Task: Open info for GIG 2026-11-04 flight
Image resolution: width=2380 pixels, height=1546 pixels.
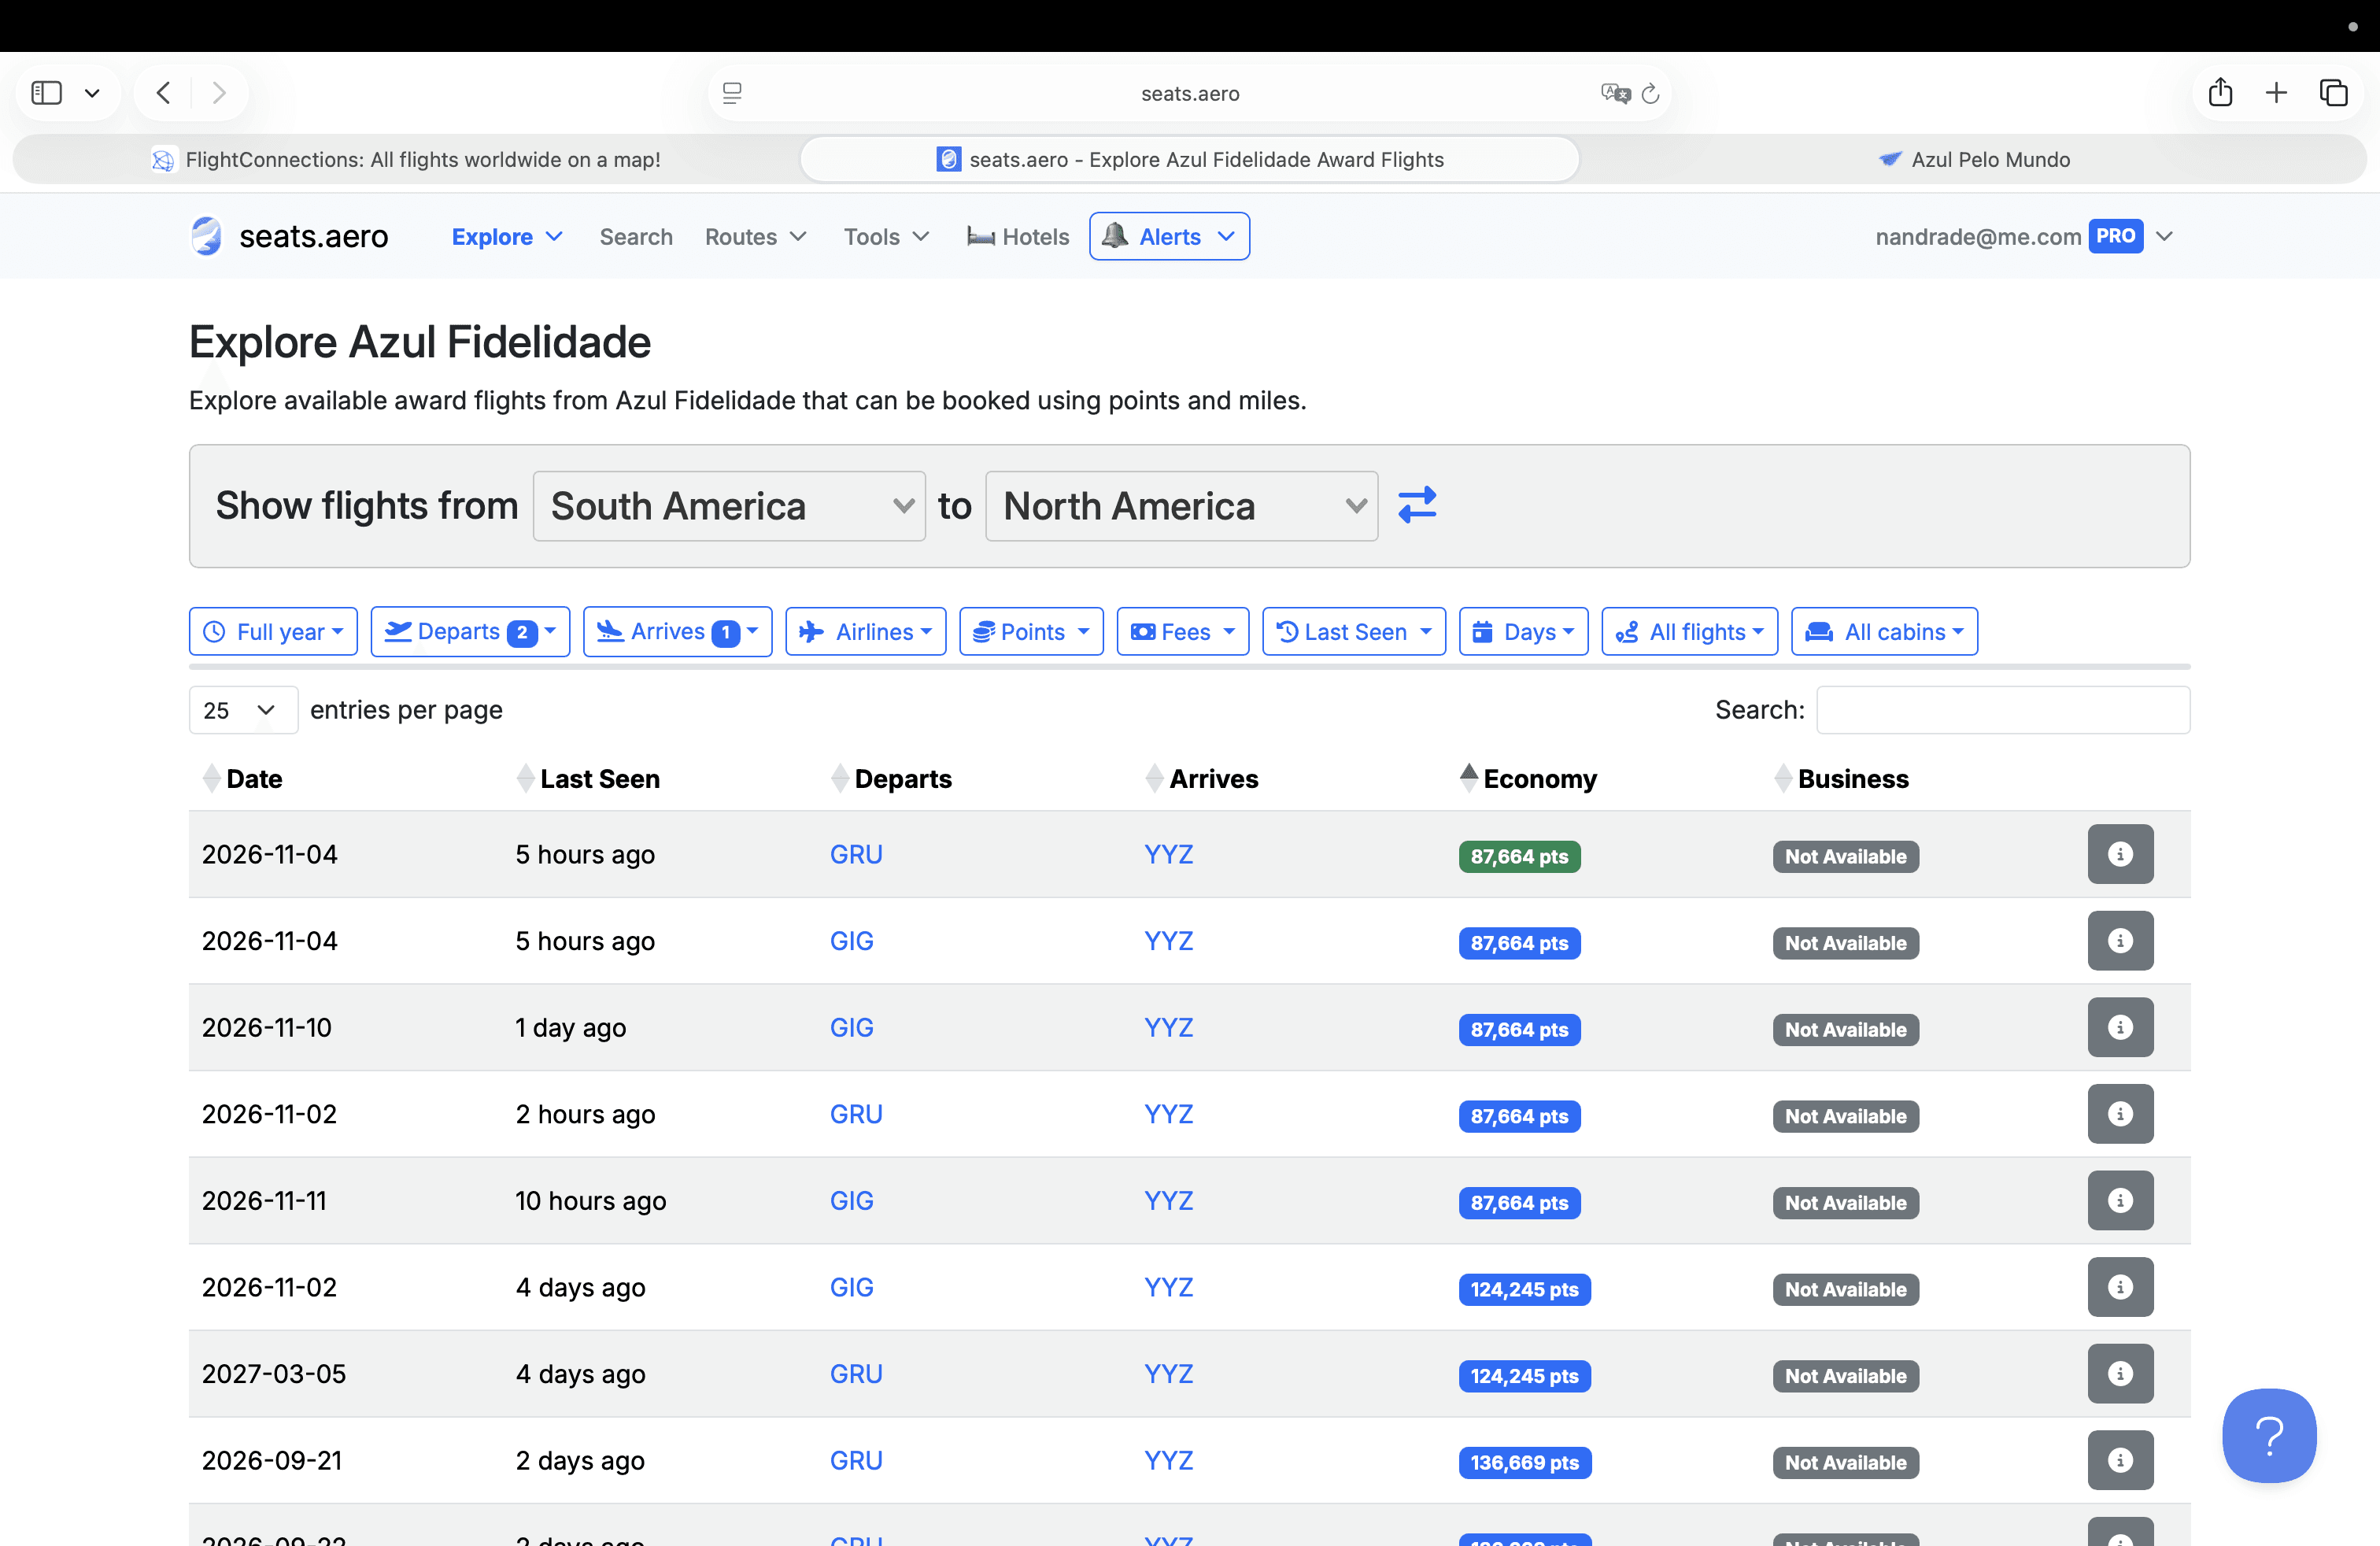Action: pos(2120,941)
